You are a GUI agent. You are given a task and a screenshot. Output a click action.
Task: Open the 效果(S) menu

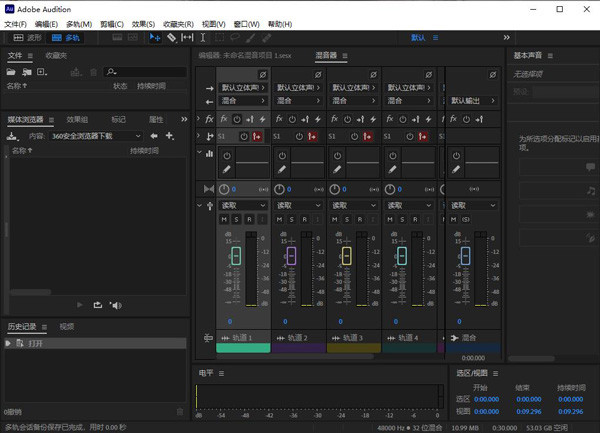[x=144, y=23]
